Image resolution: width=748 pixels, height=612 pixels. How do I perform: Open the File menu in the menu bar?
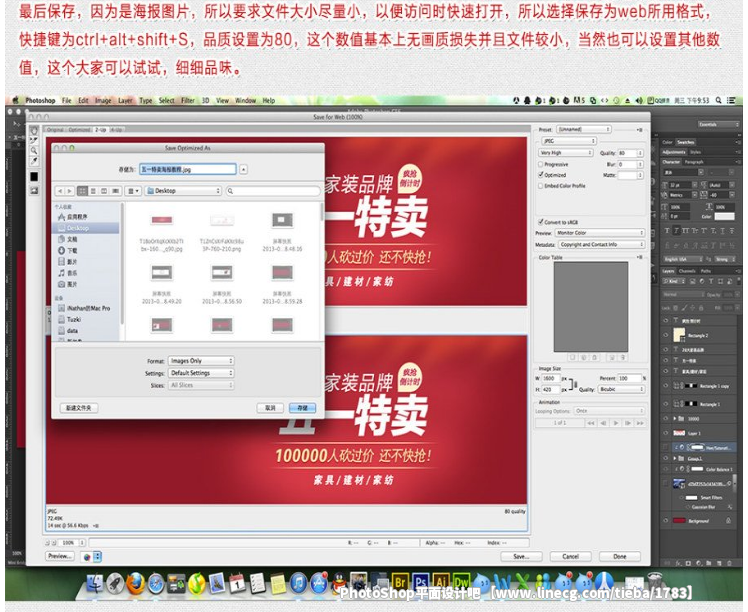[66, 101]
